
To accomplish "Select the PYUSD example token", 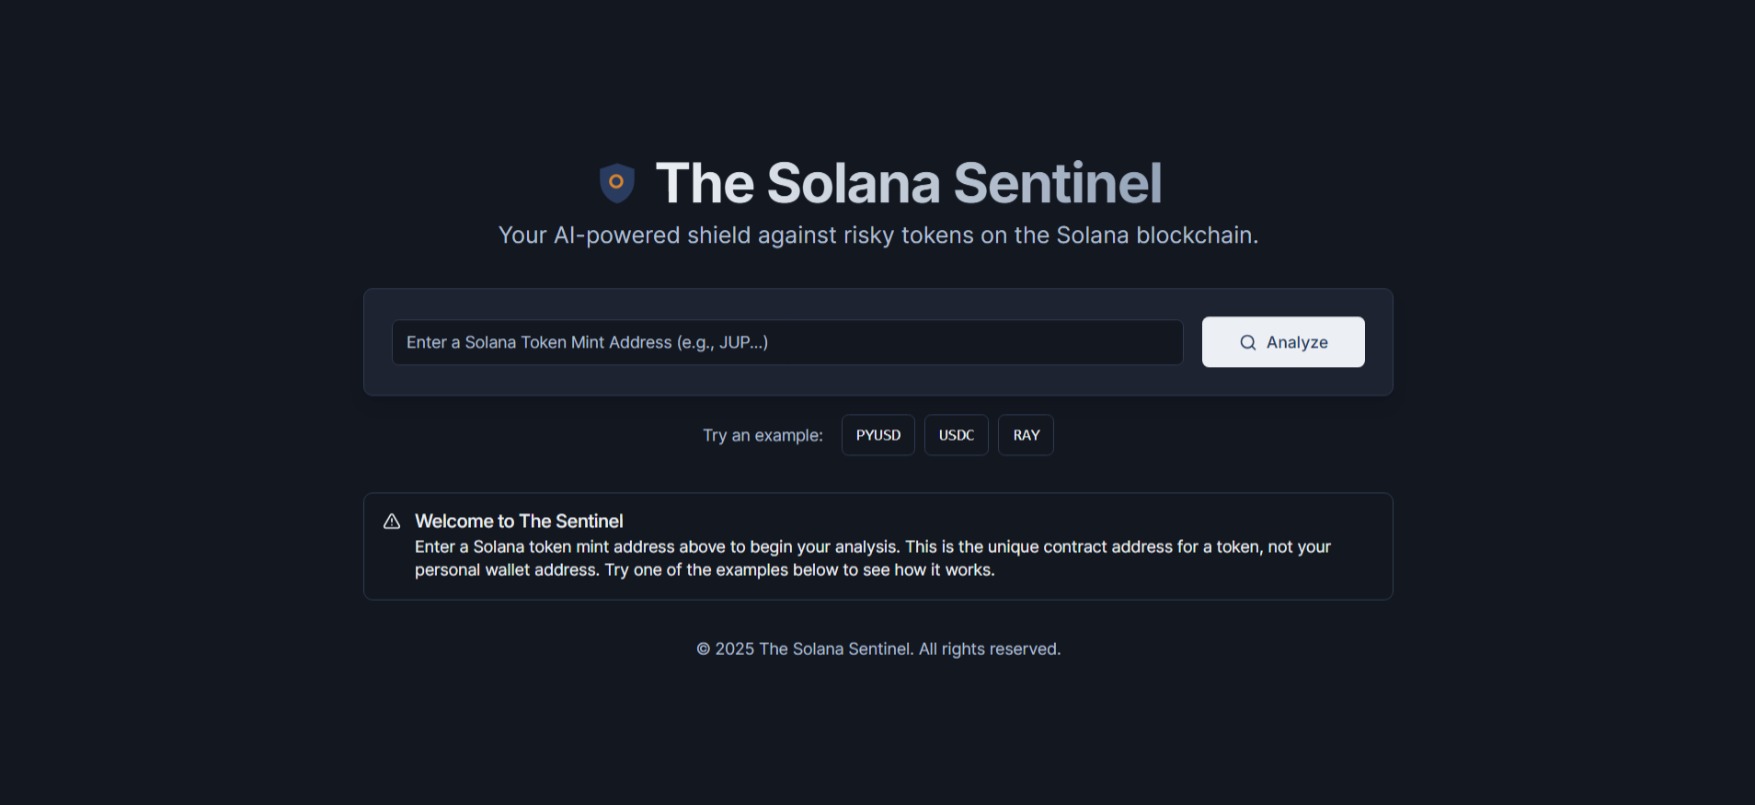I will click(877, 435).
